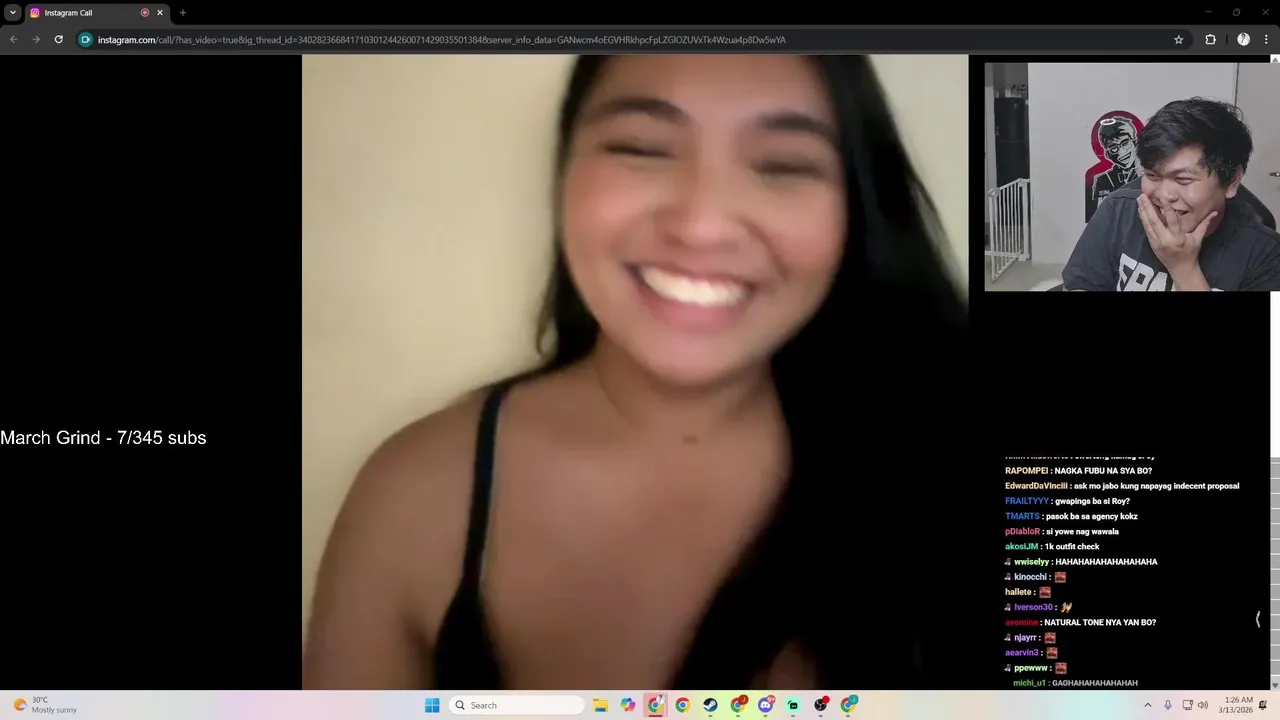The height and width of the screenshot is (720, 1280).
Task: Click the weather widget showing 30°C
Action: tap(45, 705)
